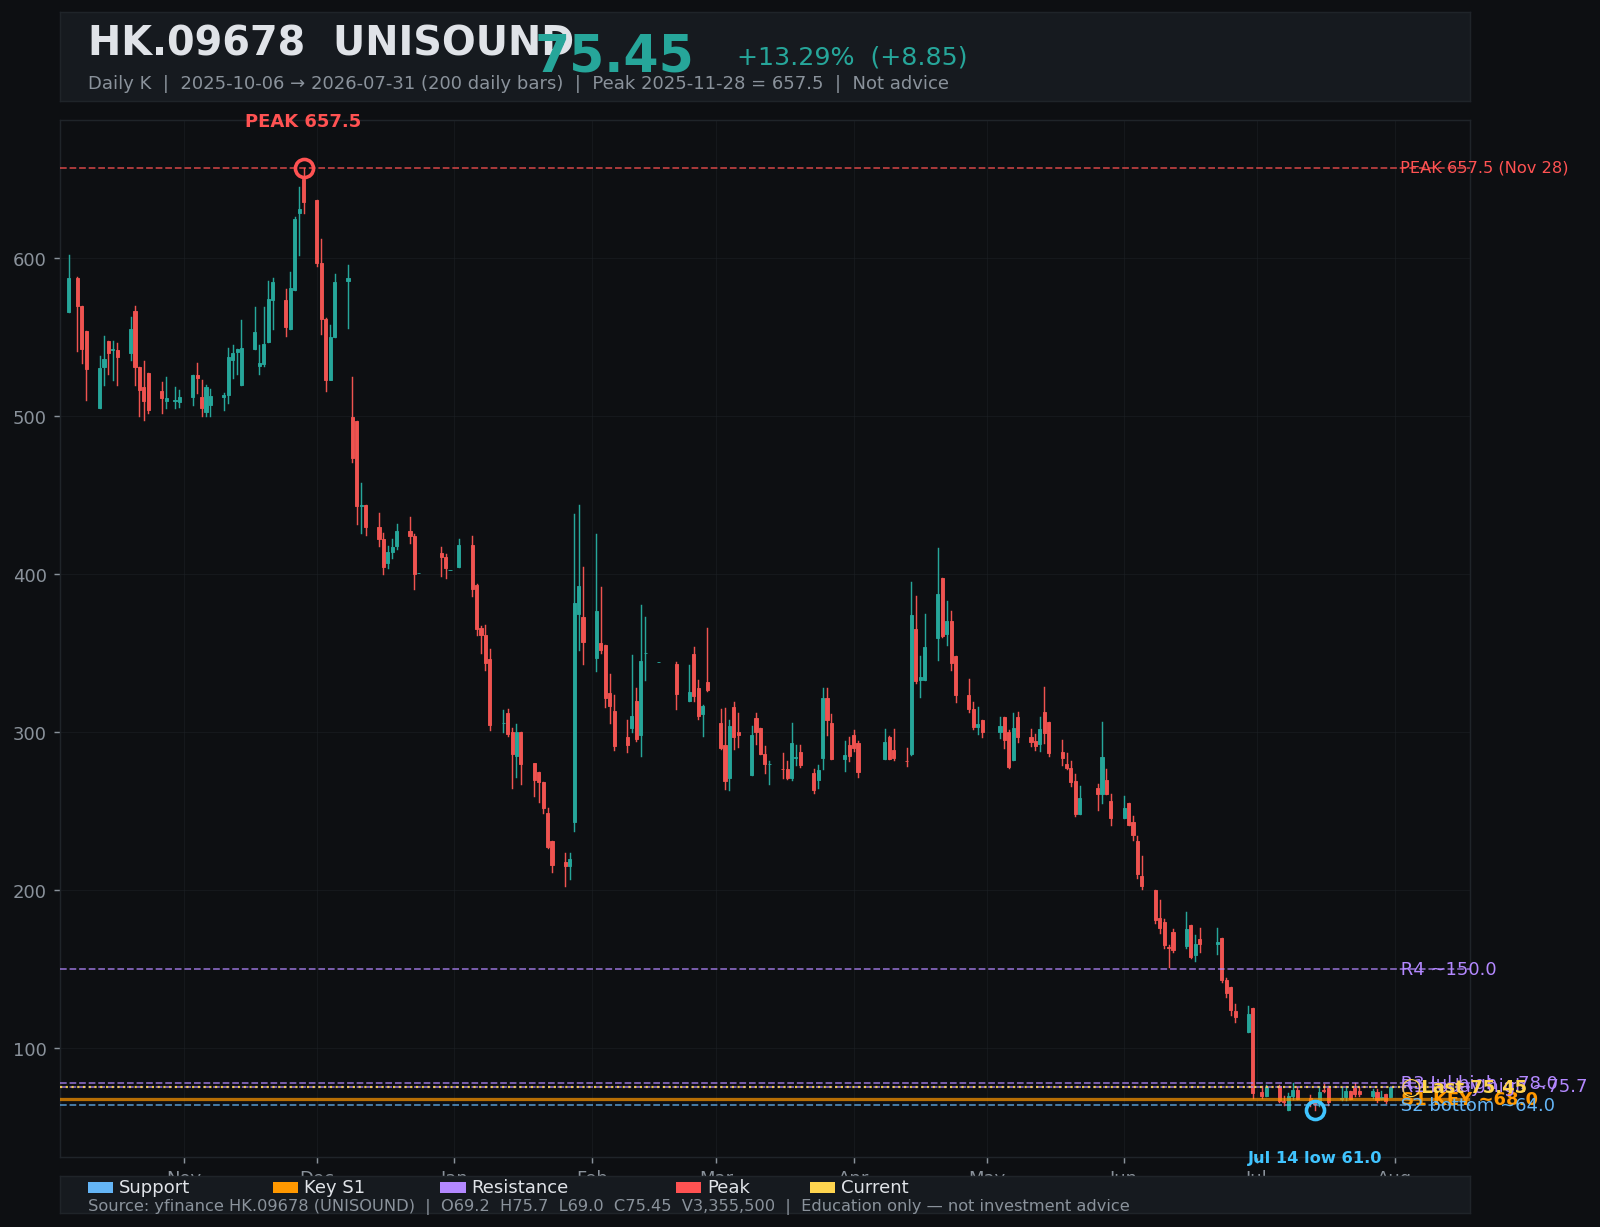Click the "Daily K" date range subtitle

[518, 84]
